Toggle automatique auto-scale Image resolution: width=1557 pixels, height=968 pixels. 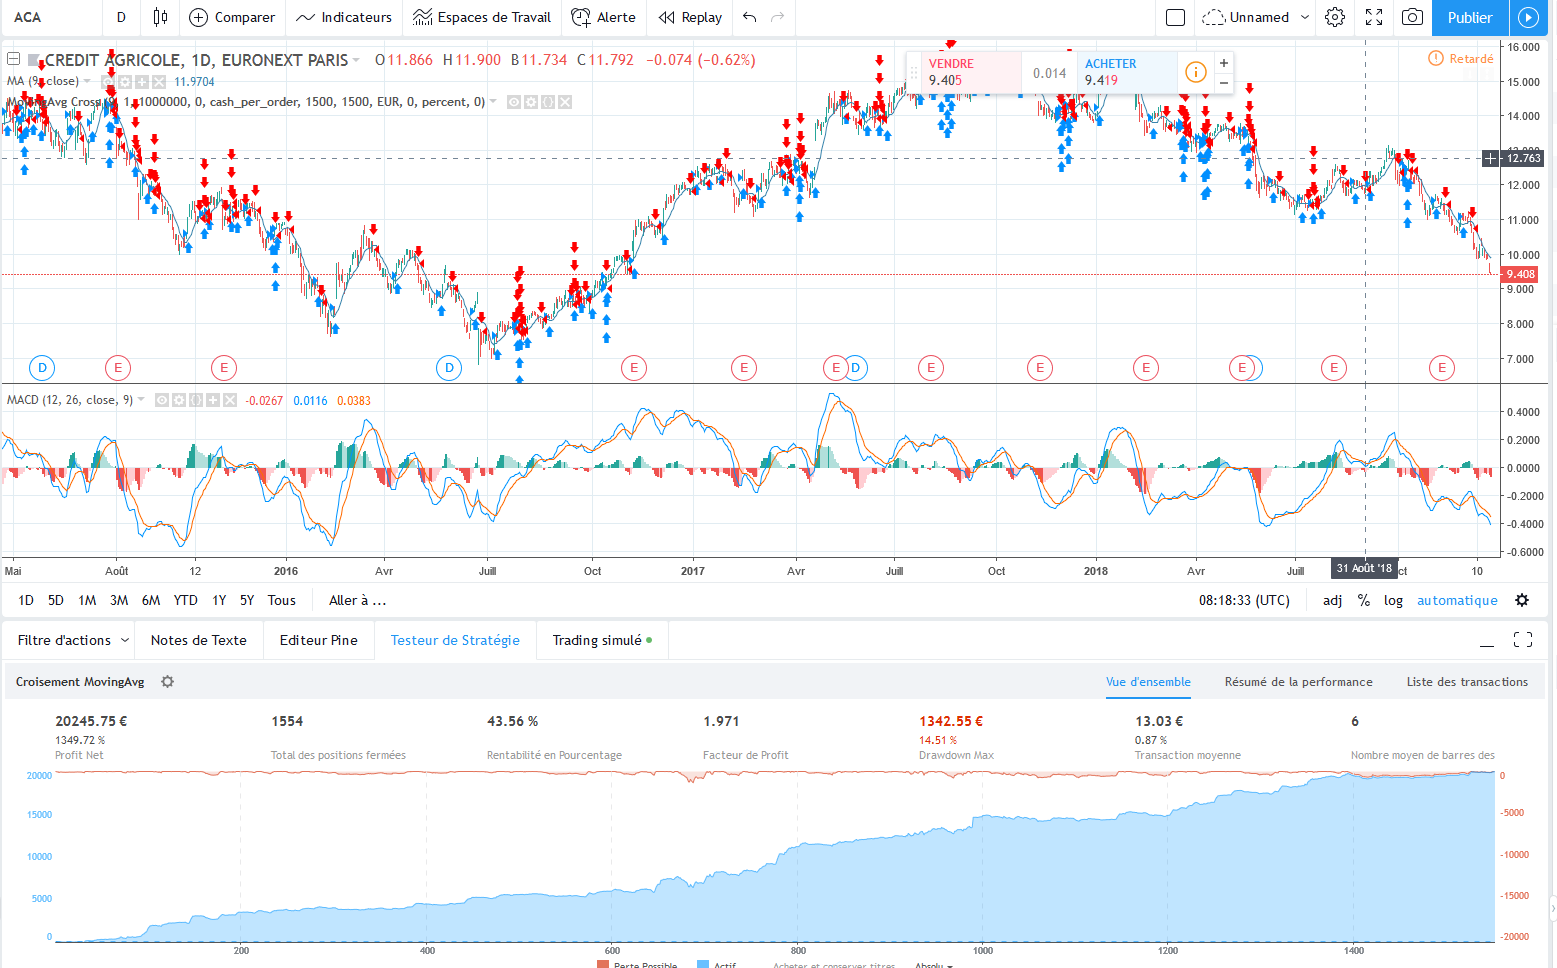[x=1457, y=600]
